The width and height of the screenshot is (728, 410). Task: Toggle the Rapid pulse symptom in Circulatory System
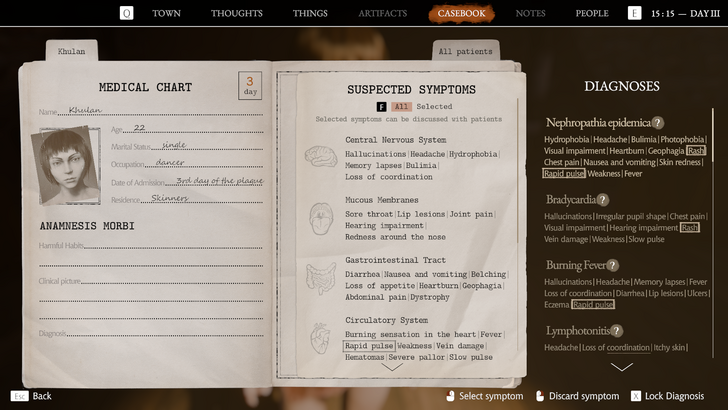368,346
